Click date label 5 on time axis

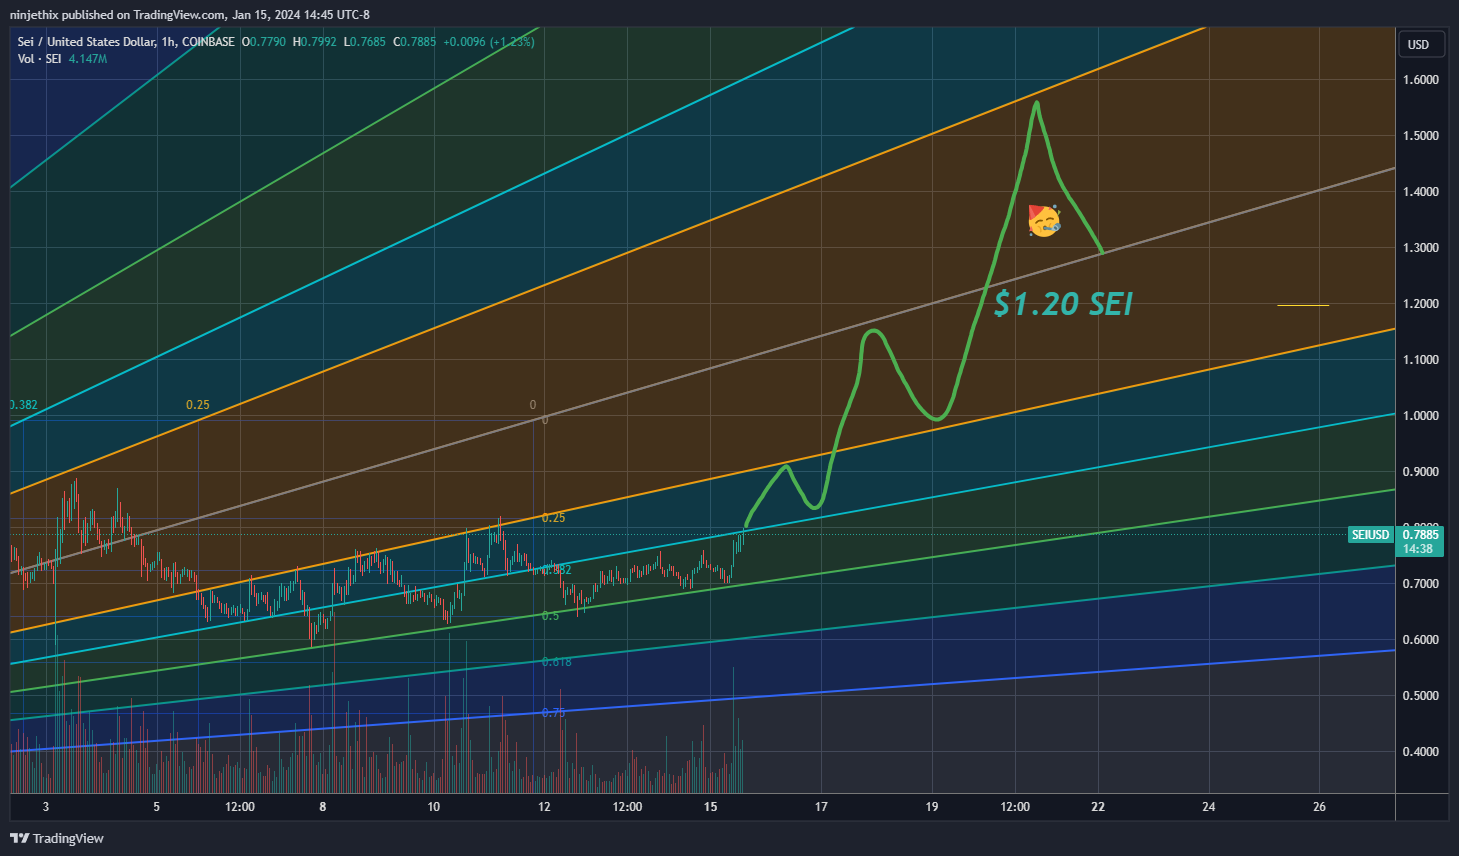click(157, 807)
